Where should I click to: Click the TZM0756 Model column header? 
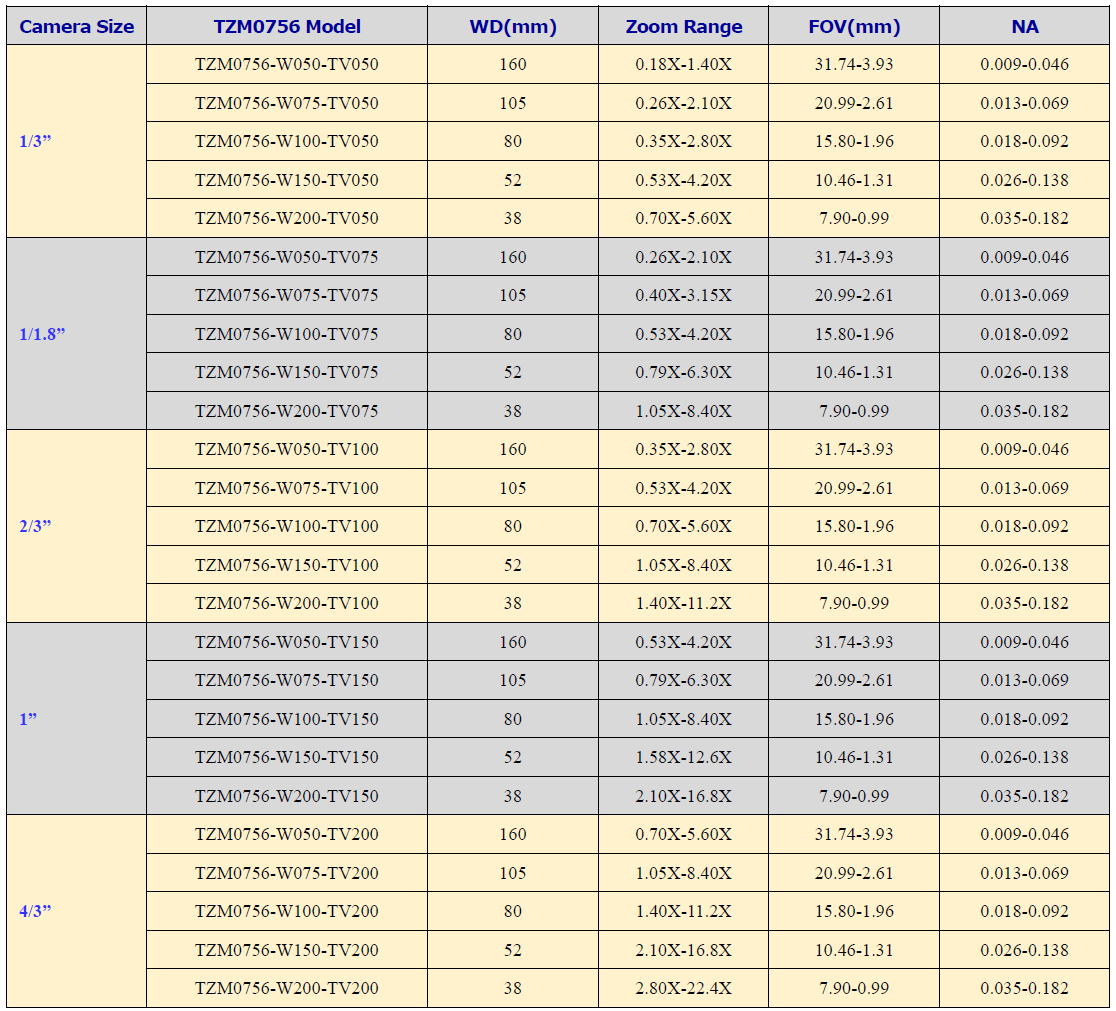point(287,26)
